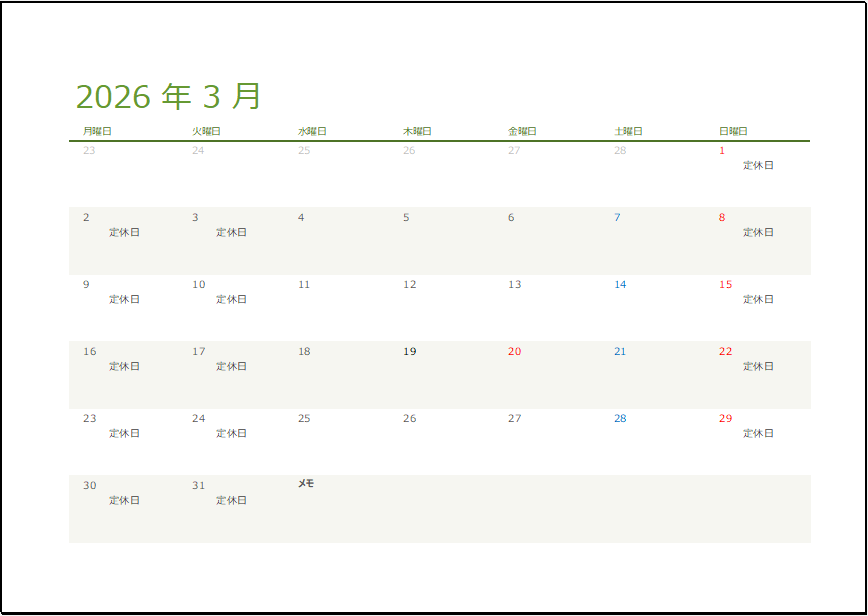Select the red date 1 on Sunday
Screen dimensions: 868x616
pyautogui.click(x=722, y=149)
